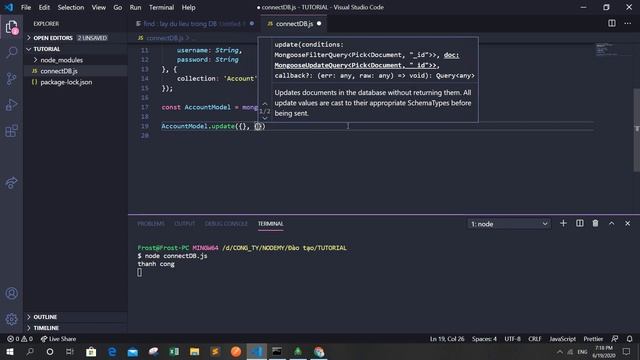Viewport: 640px width, 360px height.
Task: Switch to connectDB.js editor tab
Action: pyautogui.click(x=294, y=24)
